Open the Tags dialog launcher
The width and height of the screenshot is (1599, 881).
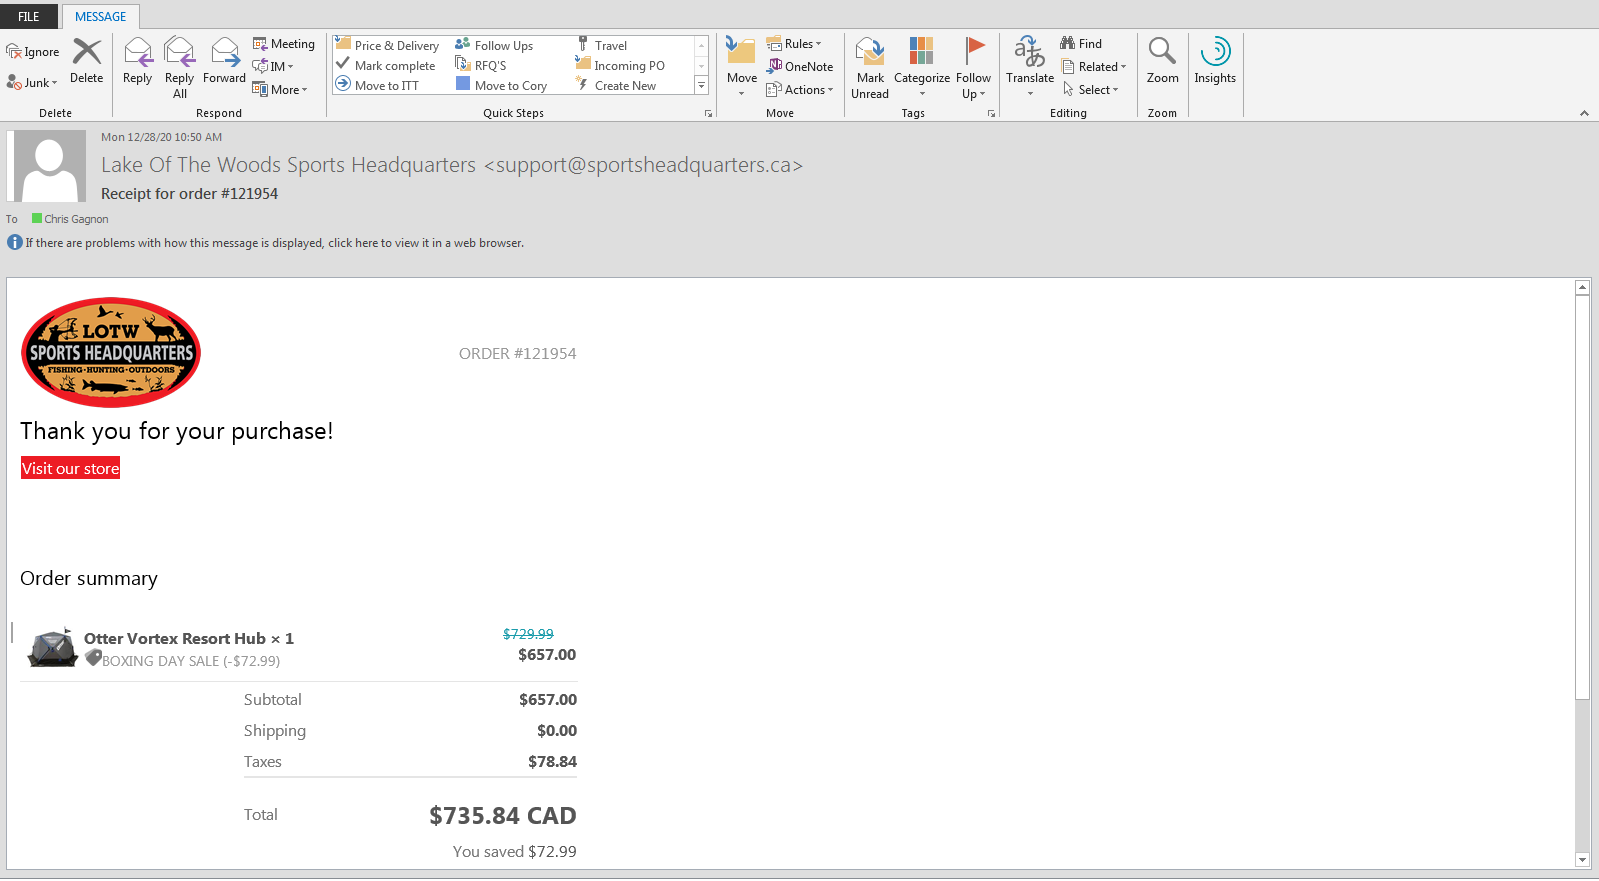tap(992, 114)
